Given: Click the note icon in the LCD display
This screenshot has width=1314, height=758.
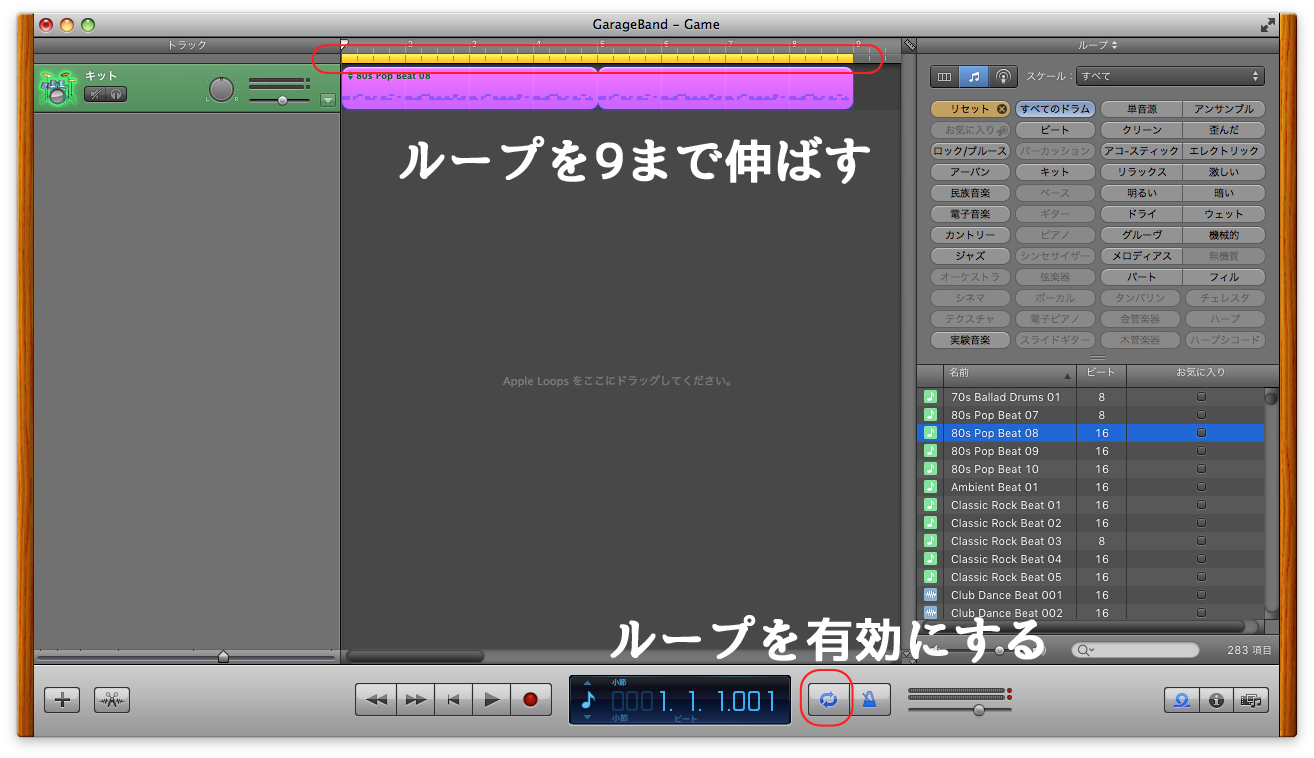Looking at the screenshot, I should (588, 699).
